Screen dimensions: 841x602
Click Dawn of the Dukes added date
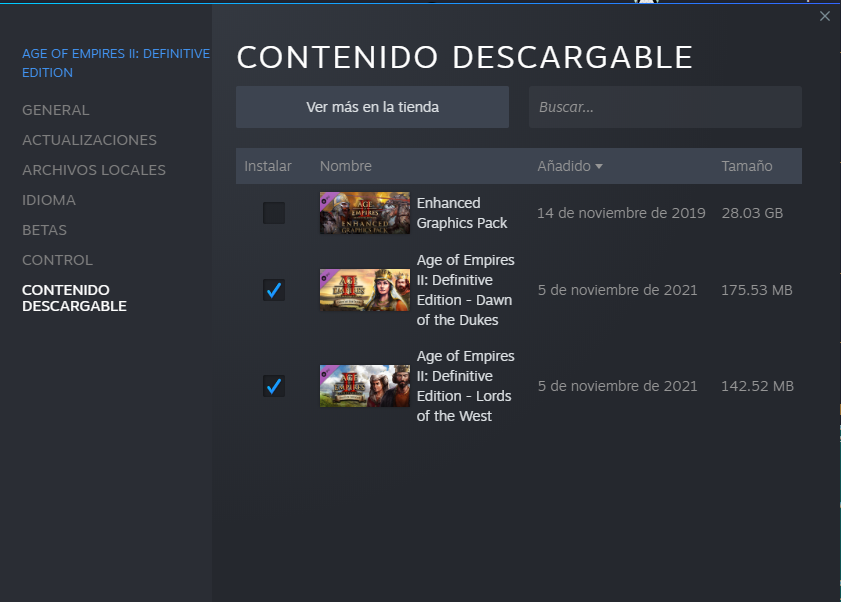click(617, 290)
